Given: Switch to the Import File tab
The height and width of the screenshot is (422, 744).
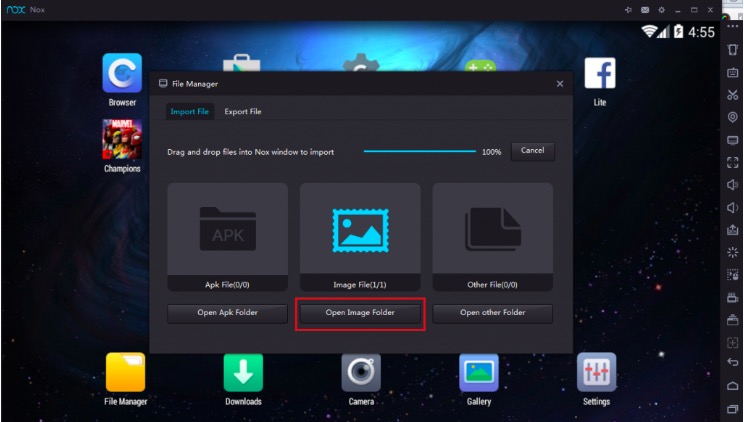Looking at the screenshot, I should coord(189,112).
